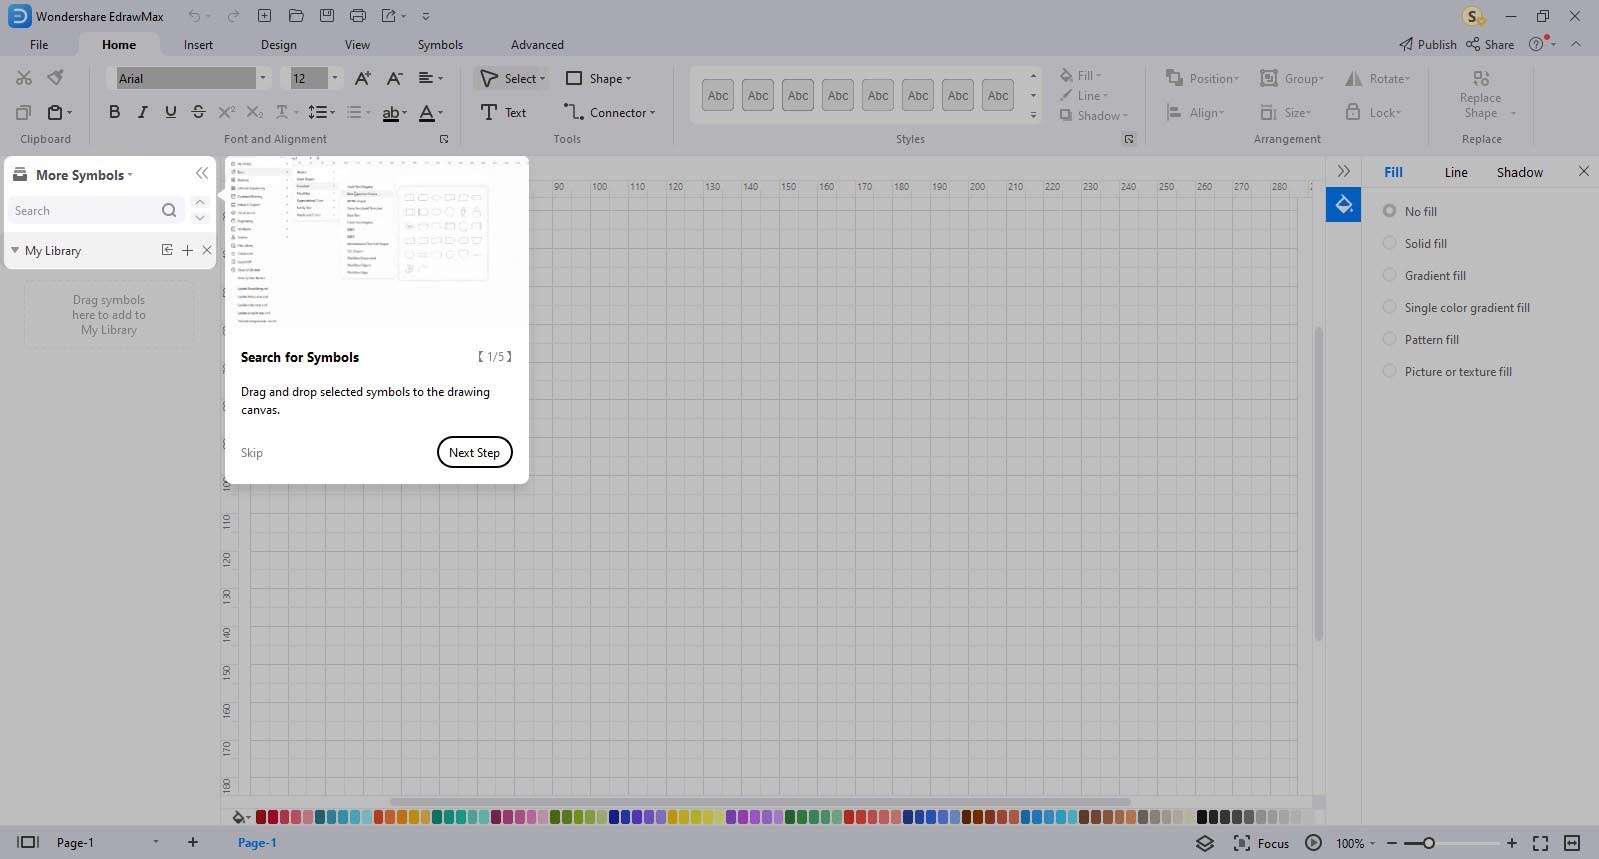Click the strikethrough text icon
1599x859 pixels.
click(x=198, y=112)
